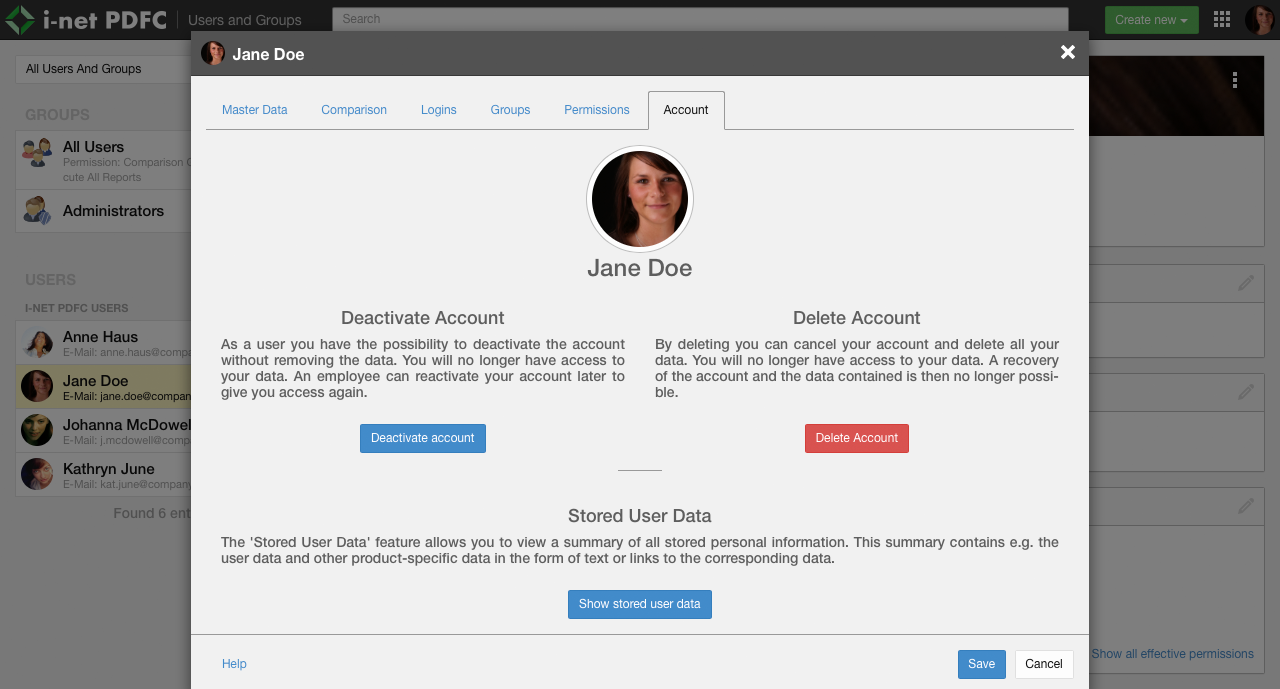Click Show stored user data button
The image size is (1280, 689).
coord(640,604)
